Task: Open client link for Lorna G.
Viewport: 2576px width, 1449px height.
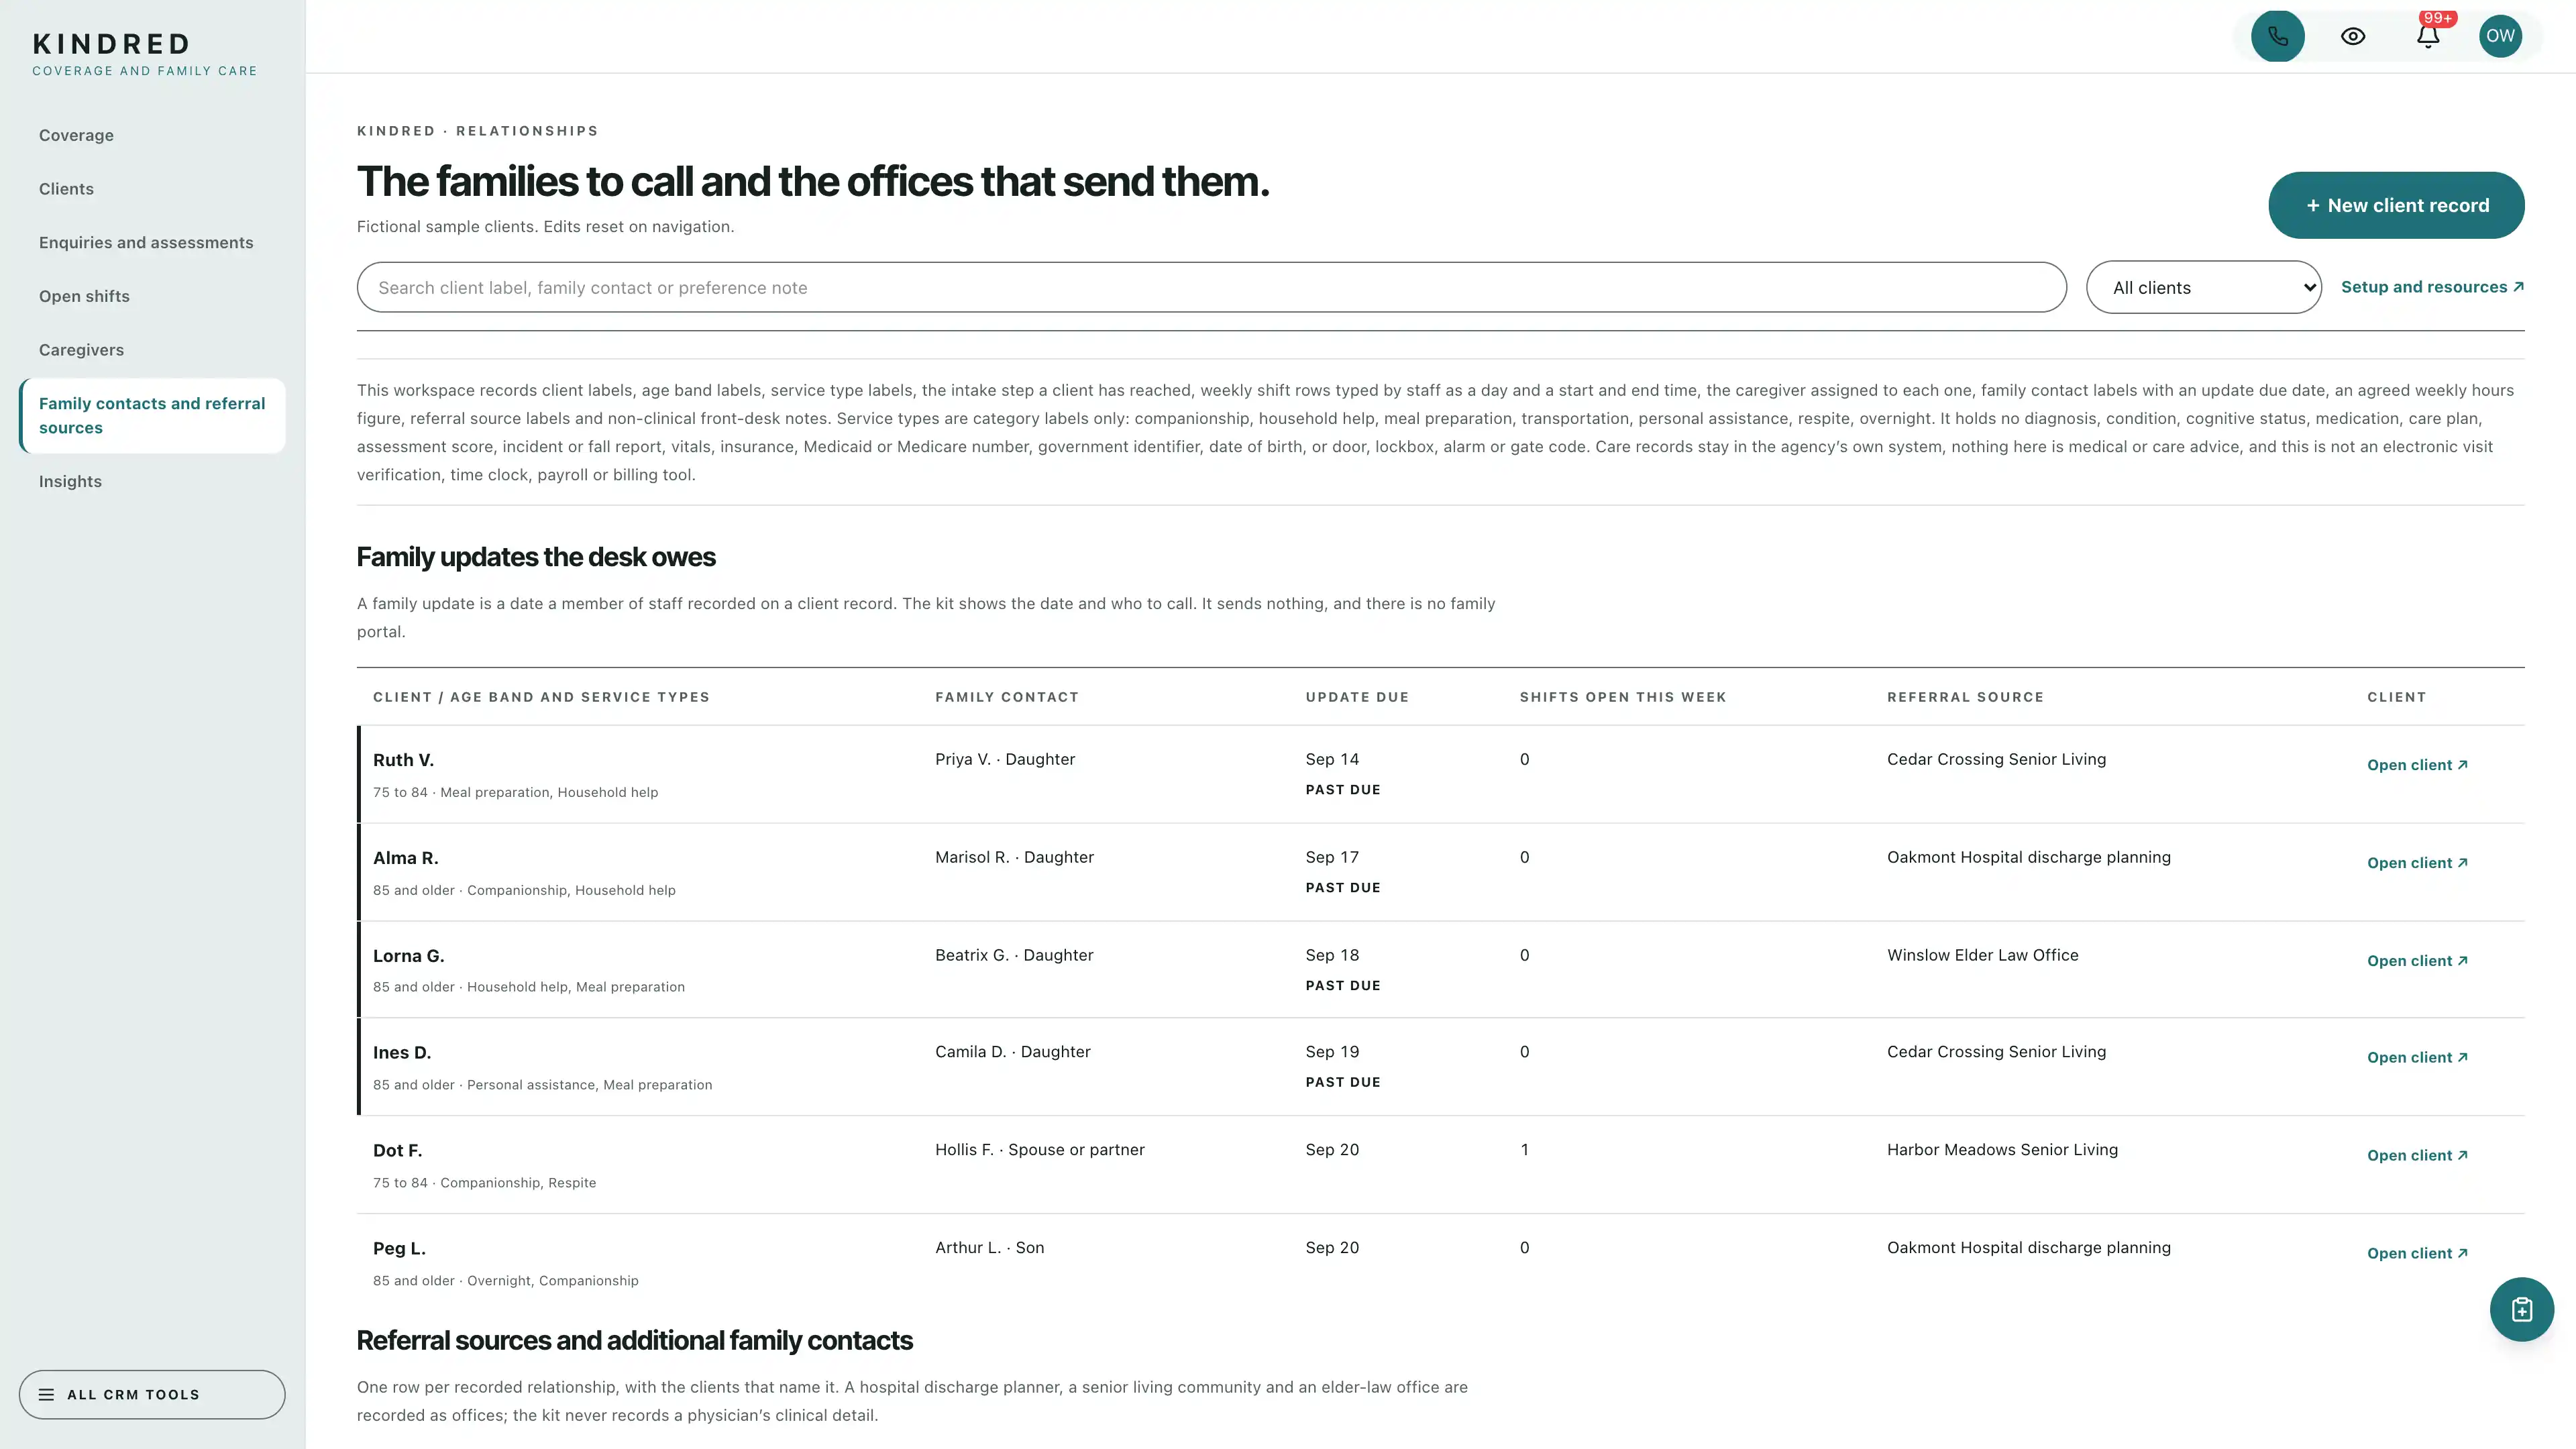Action: click(2417, 961)
